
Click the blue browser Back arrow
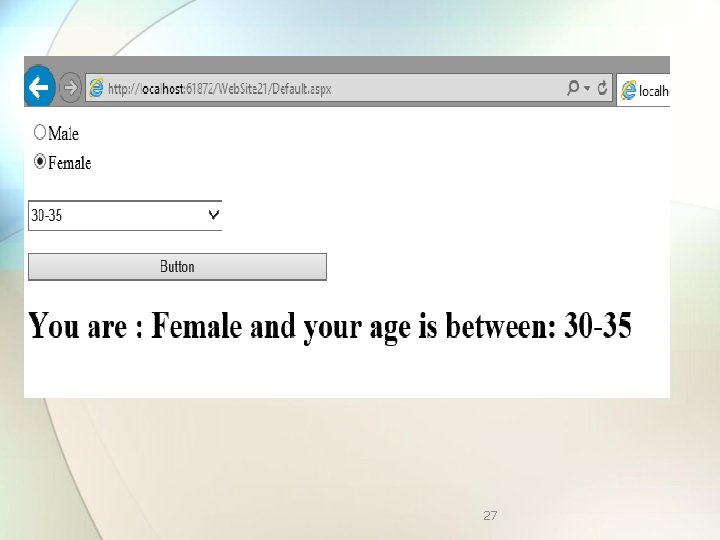click(39, 87)
